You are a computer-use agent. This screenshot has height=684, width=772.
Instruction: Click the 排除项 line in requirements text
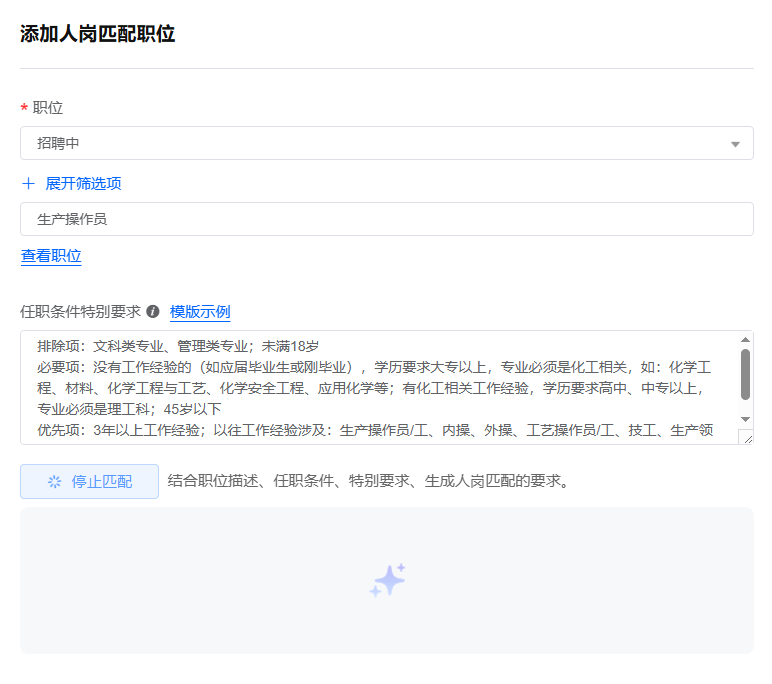click(x=178, y=346)
